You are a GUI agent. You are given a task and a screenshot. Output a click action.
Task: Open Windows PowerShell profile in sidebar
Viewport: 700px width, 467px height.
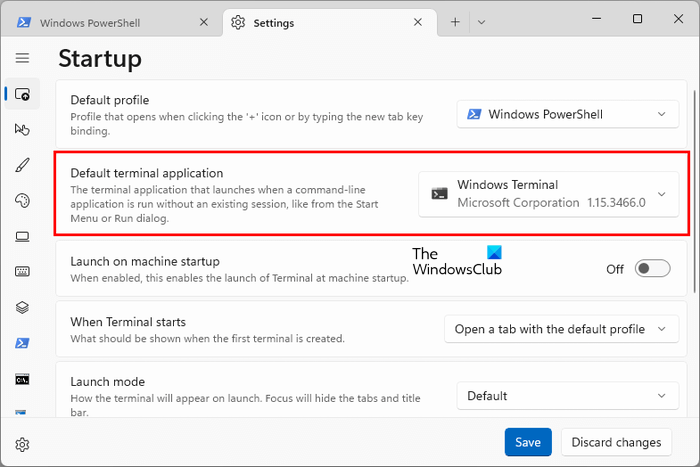[x=22, y=343]
